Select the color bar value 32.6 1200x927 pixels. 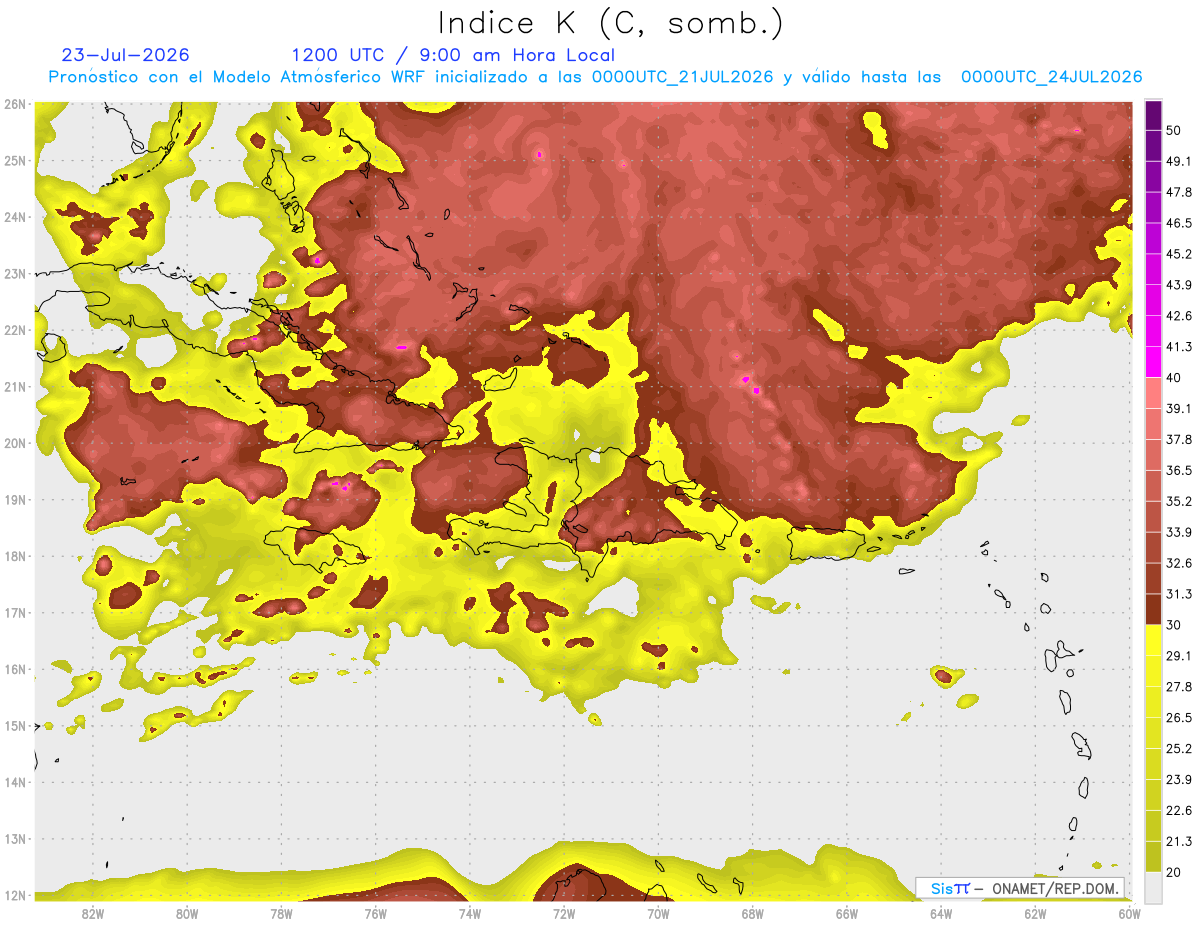[x=1178, y=563]
